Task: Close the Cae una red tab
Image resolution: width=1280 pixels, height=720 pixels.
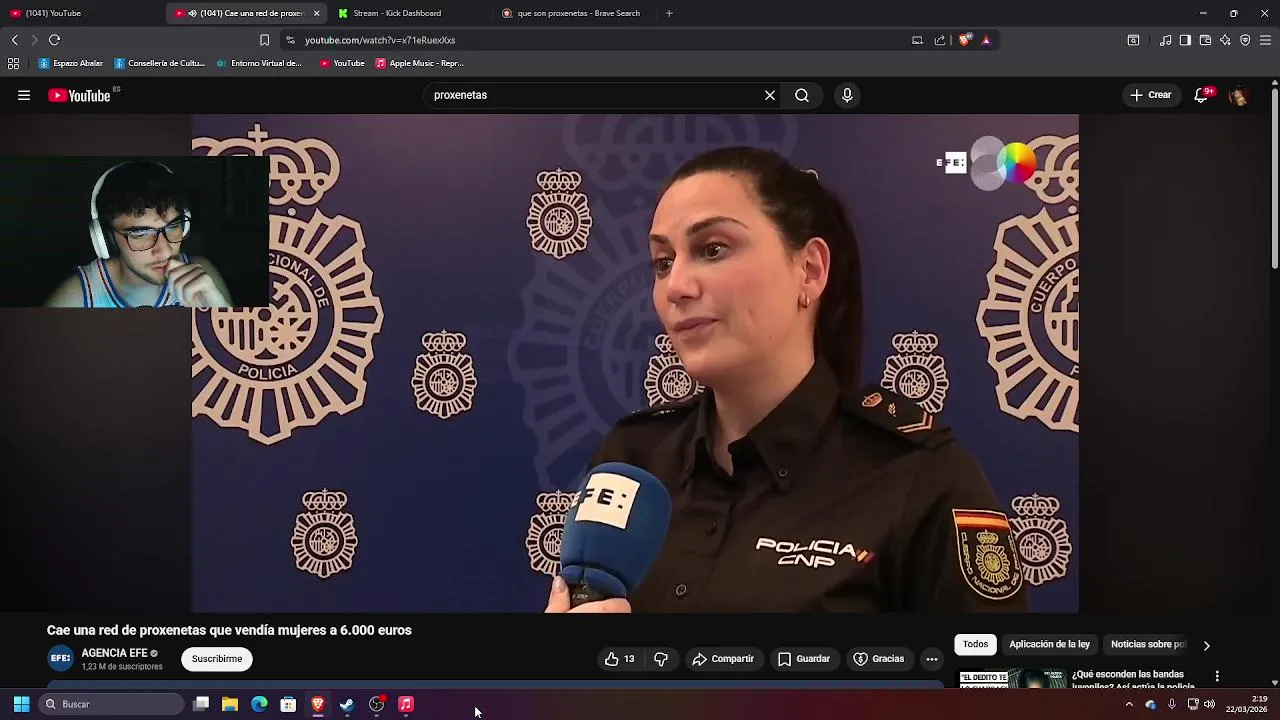Action: (316, 13)
